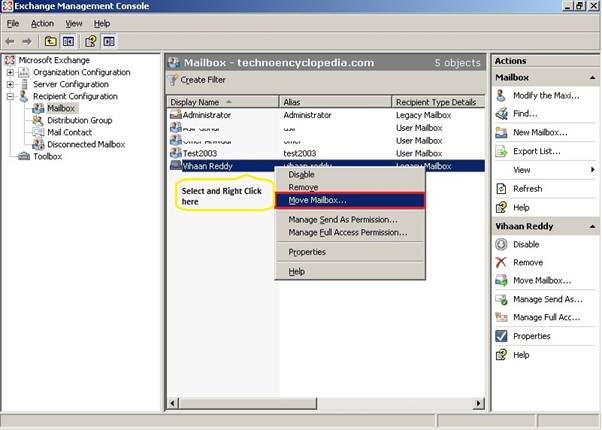
Task: Click the Export List action icon
Action: coord(501,151)
